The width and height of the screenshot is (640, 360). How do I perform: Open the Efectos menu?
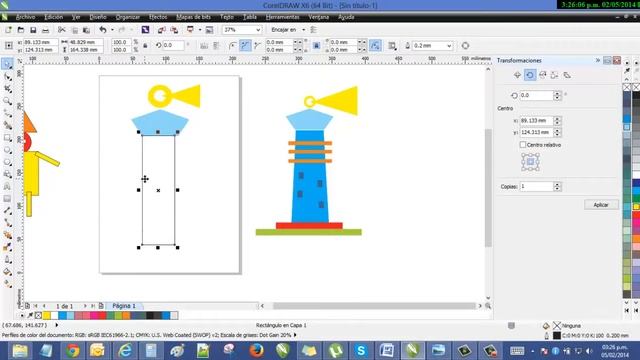coord(158,17)
